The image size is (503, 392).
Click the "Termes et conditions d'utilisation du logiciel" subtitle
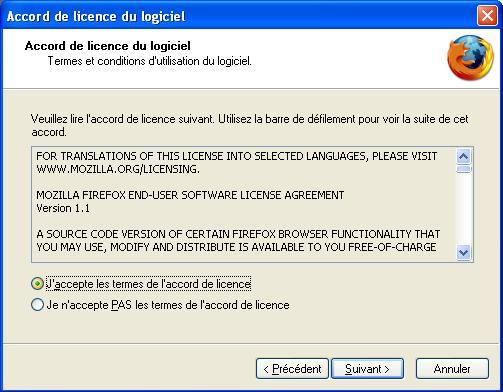click(x=150, y=61)
